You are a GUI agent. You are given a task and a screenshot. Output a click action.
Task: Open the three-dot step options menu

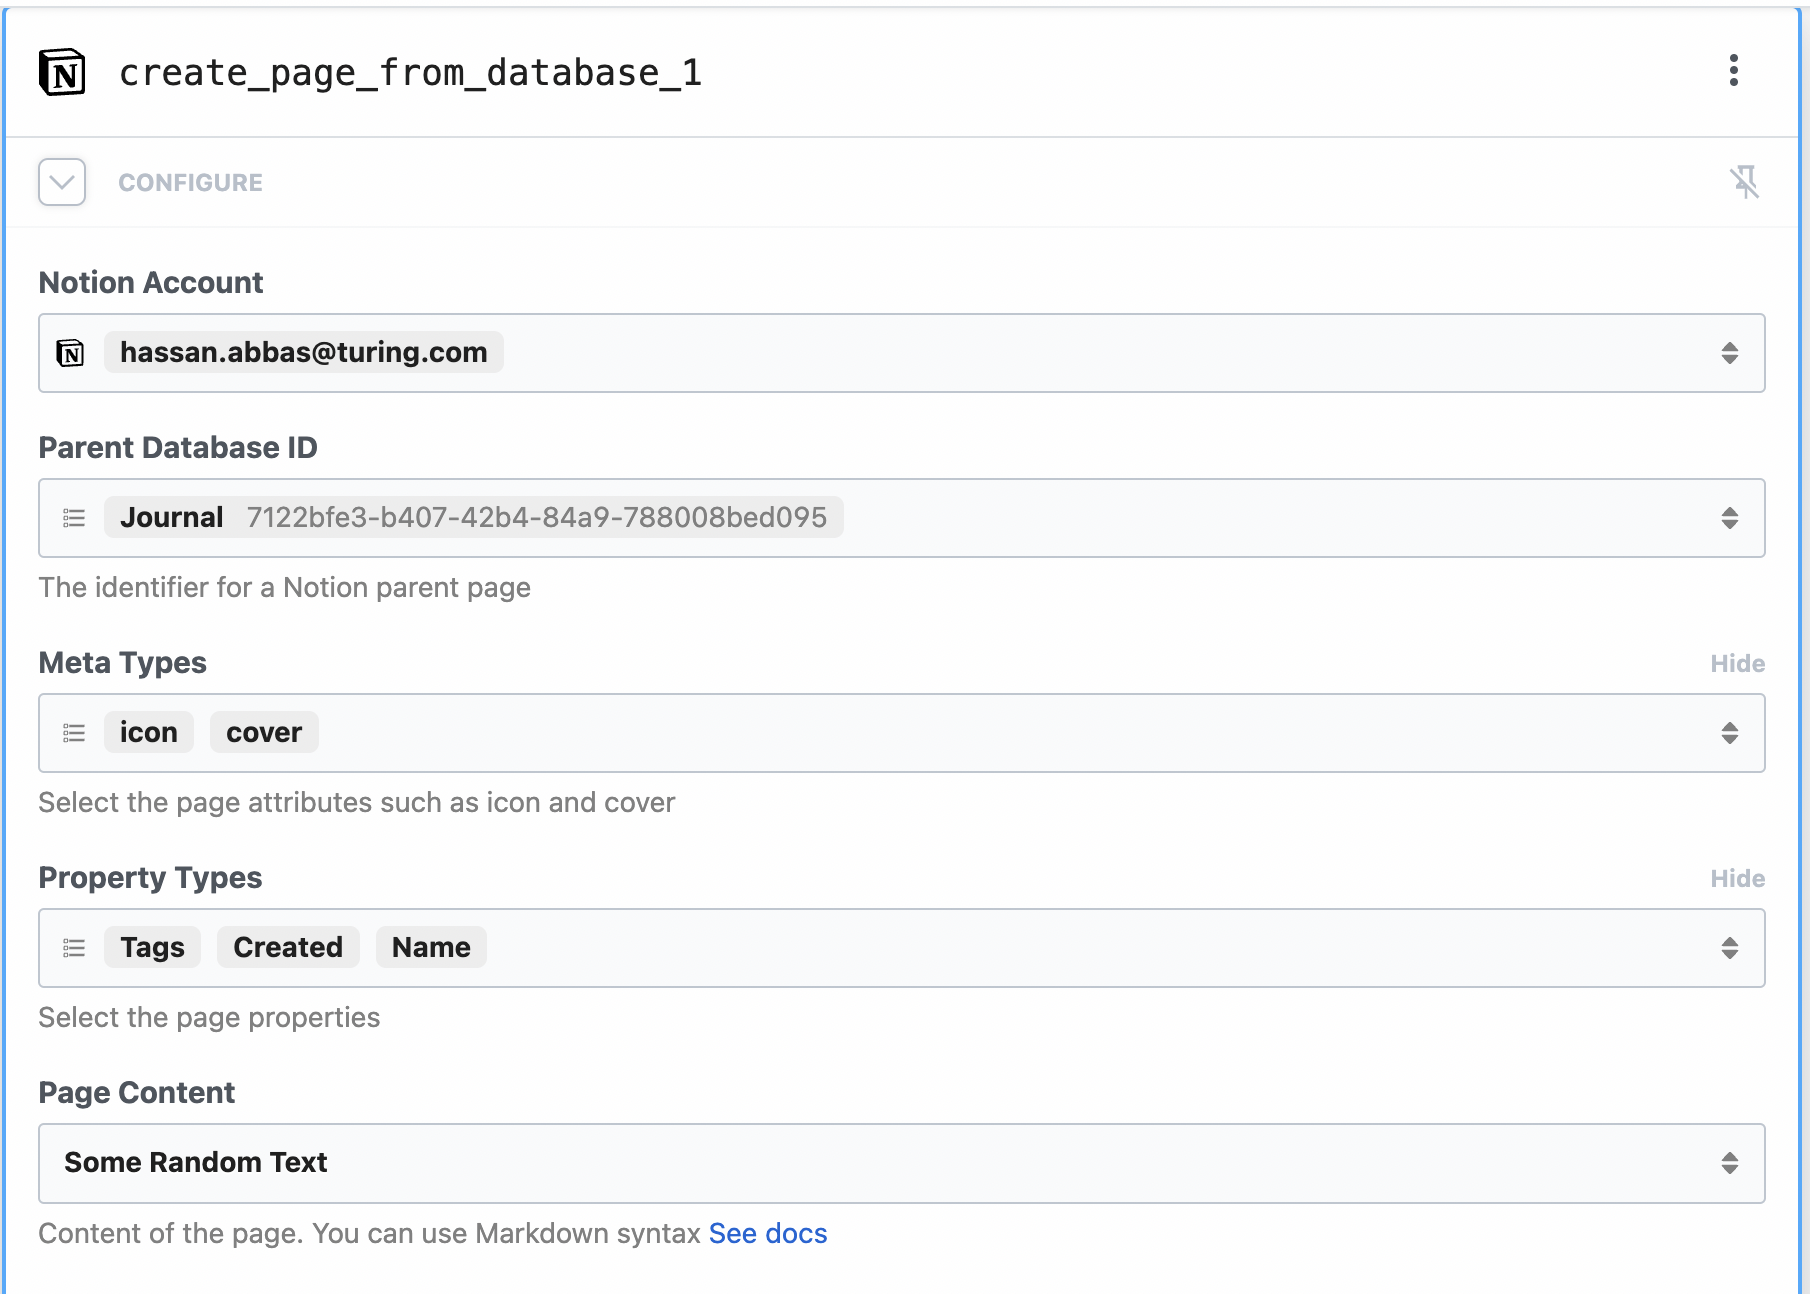(x=1733, y=71)
